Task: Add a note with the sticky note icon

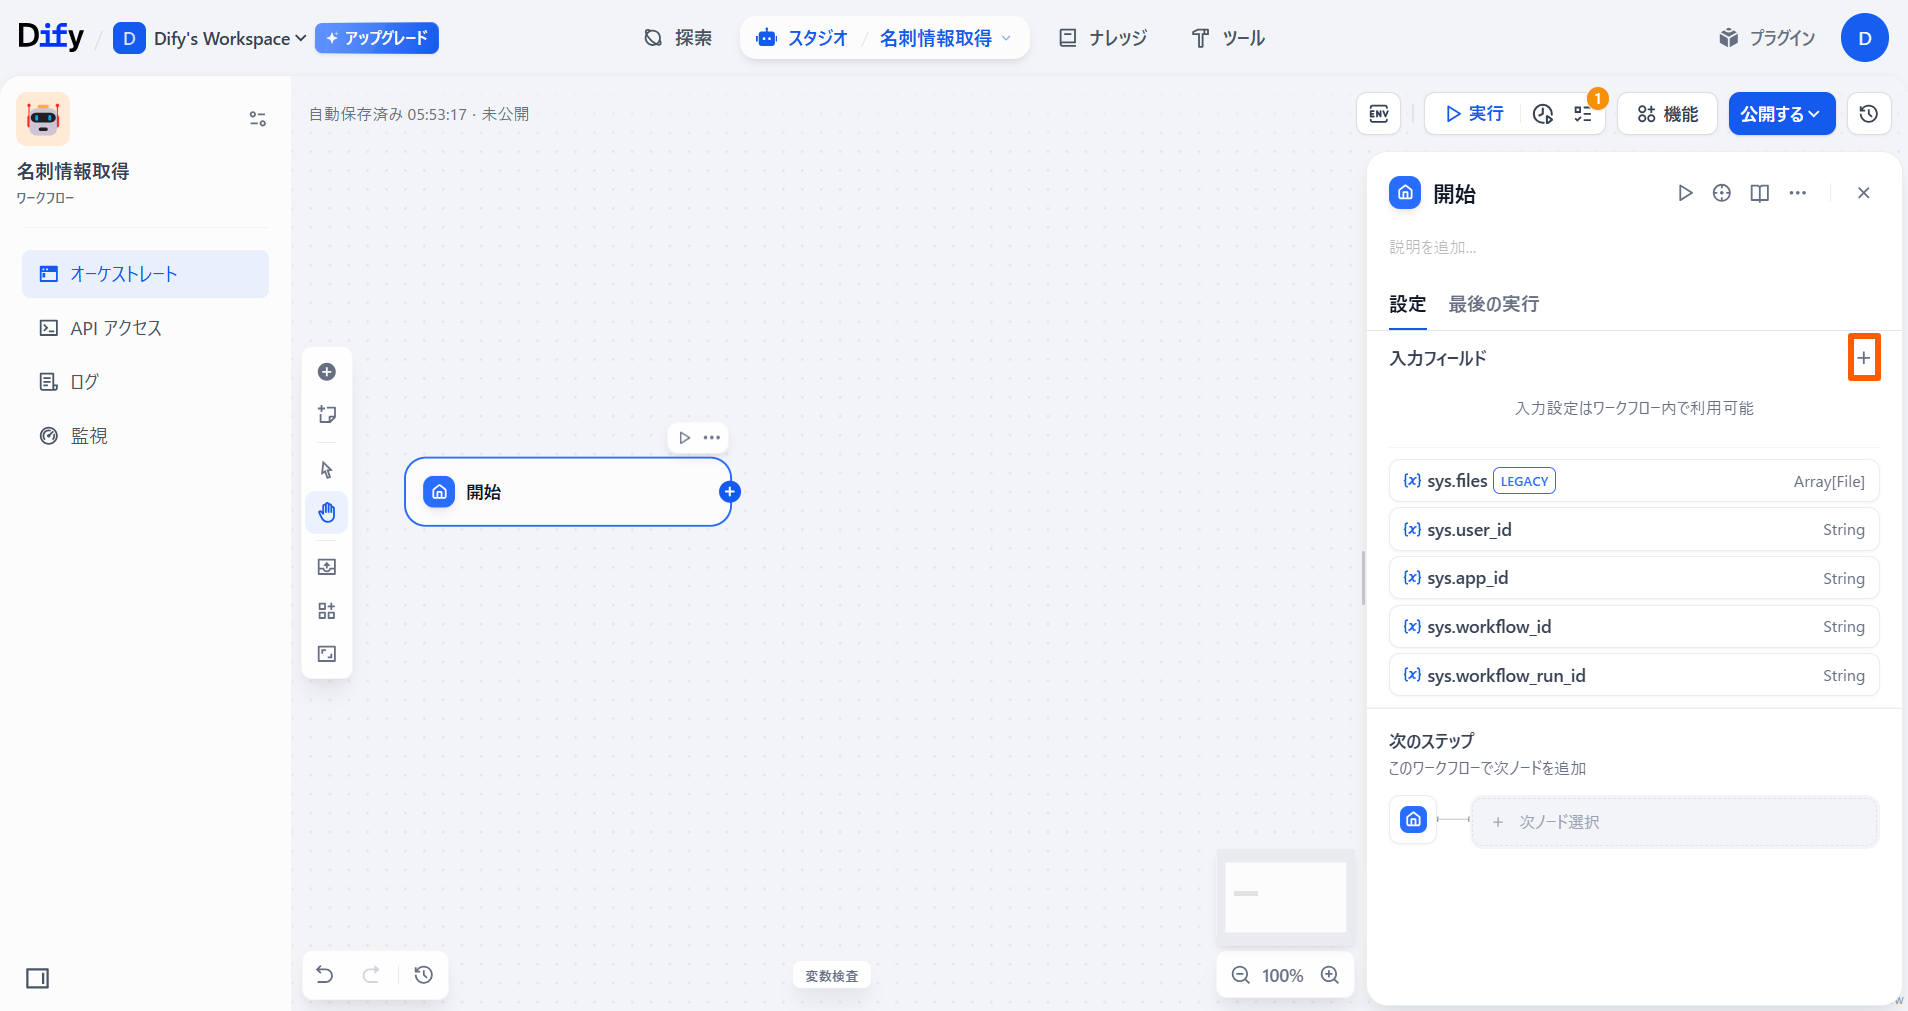Action: [327, 415]
